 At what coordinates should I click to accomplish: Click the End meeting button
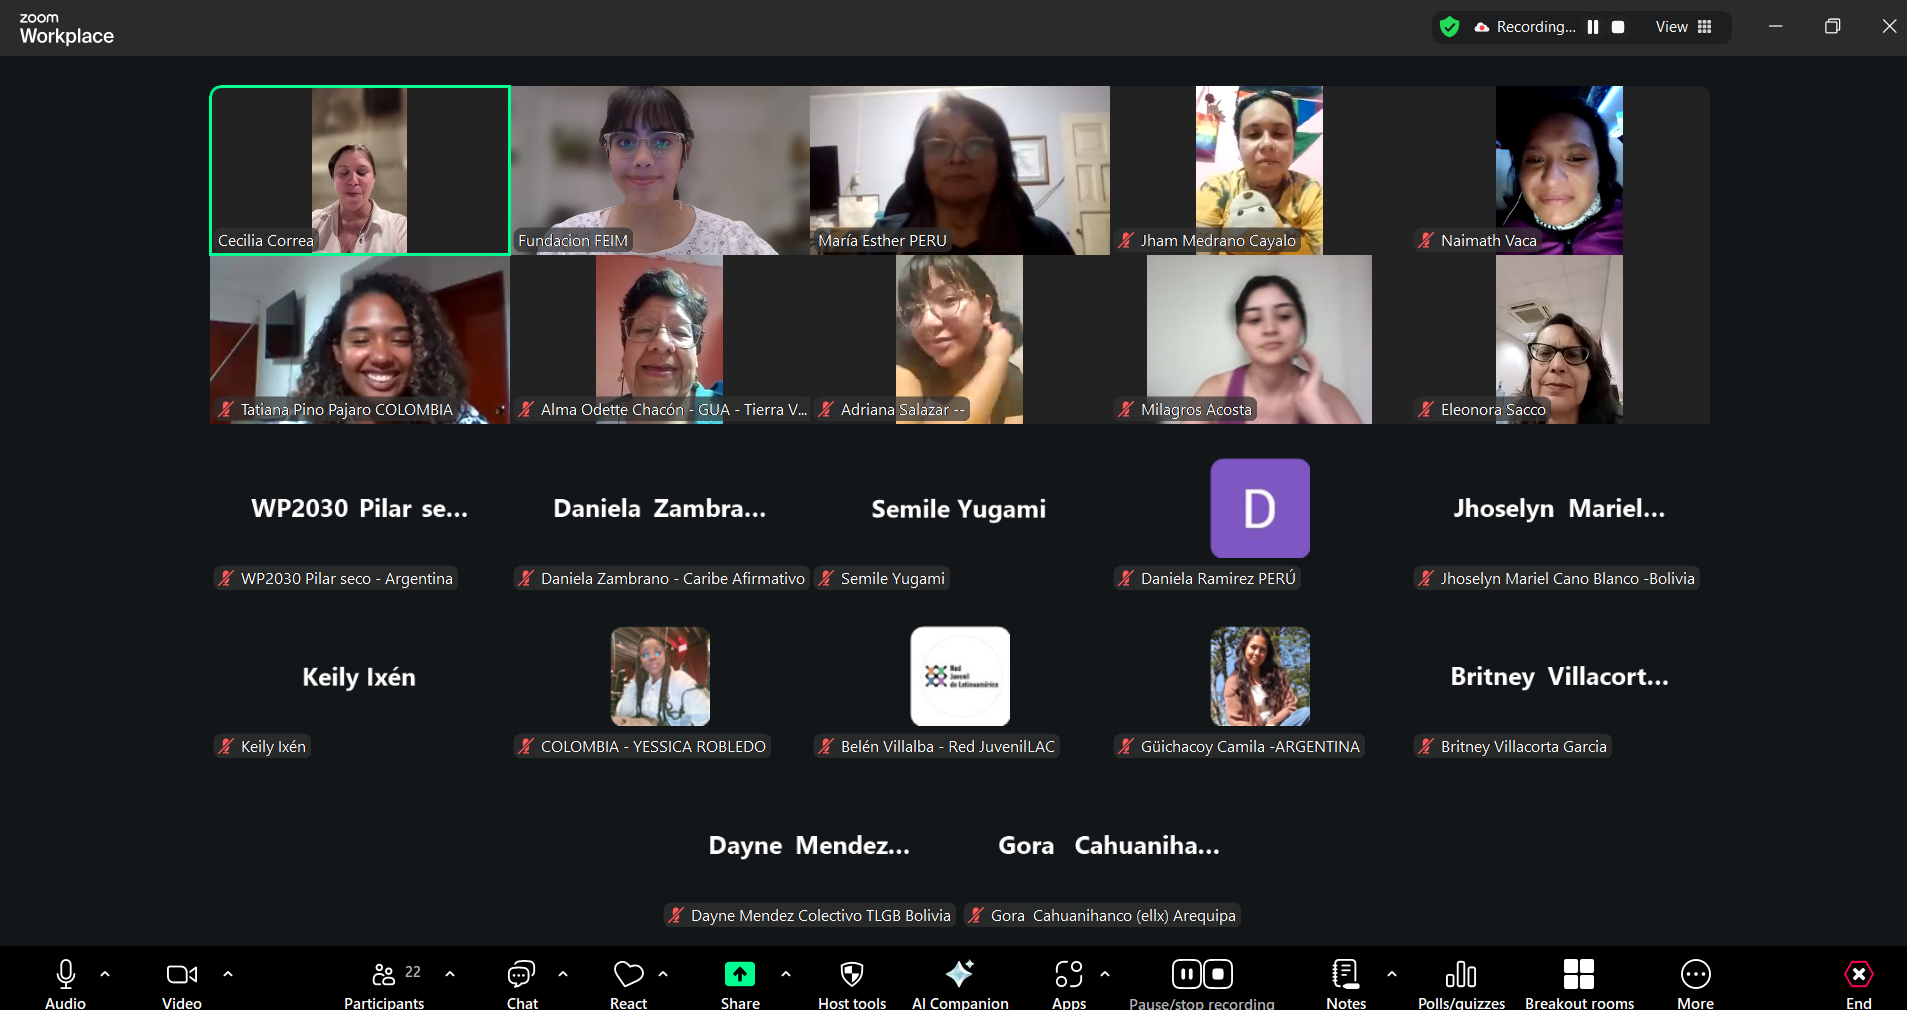point(1858,975)
